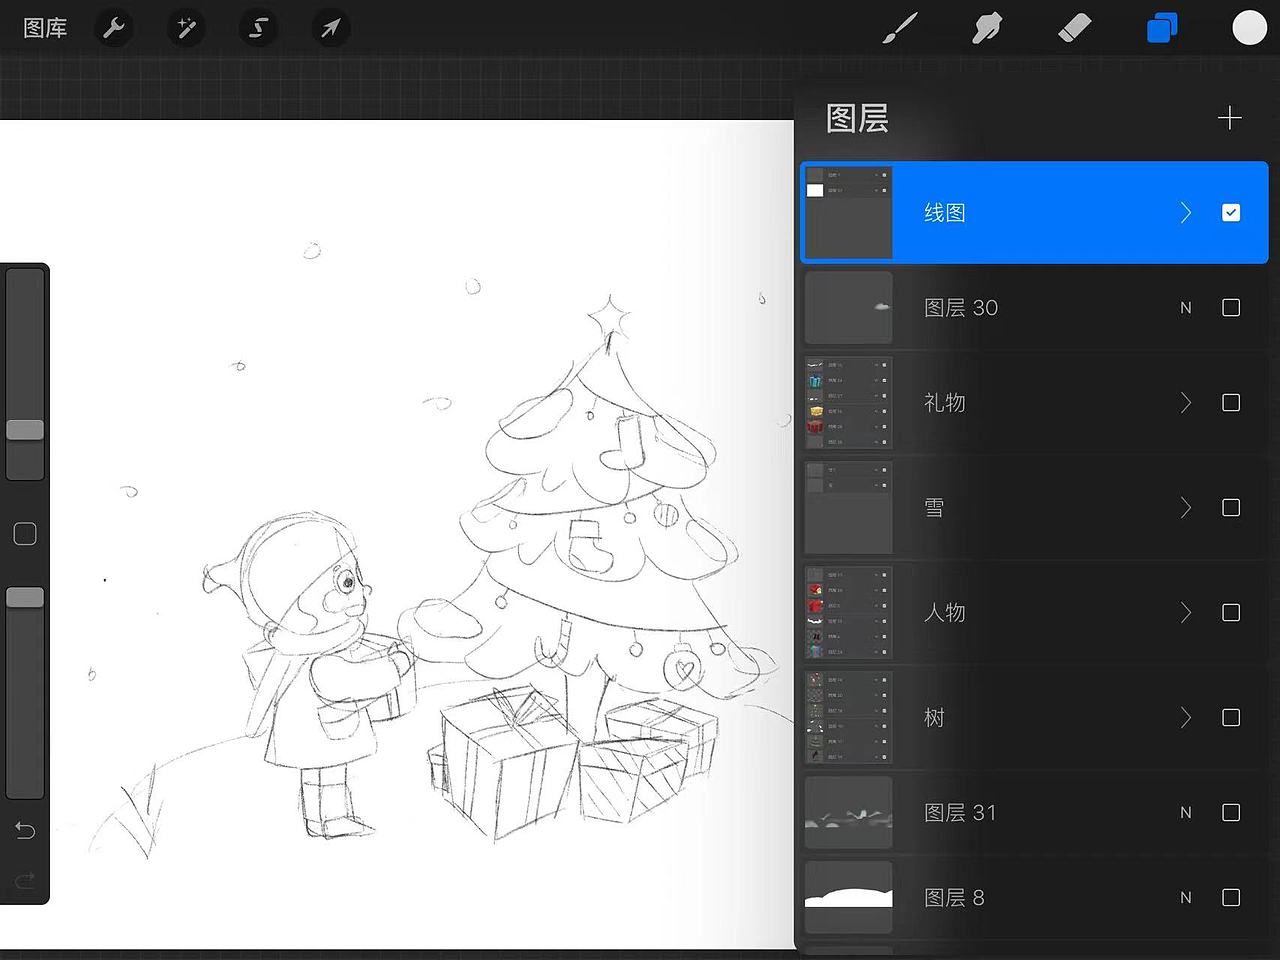This screenshot has height=960, width=1280.
Task: Show 图层 30 with its checkbox
Action: [1231, 308]
